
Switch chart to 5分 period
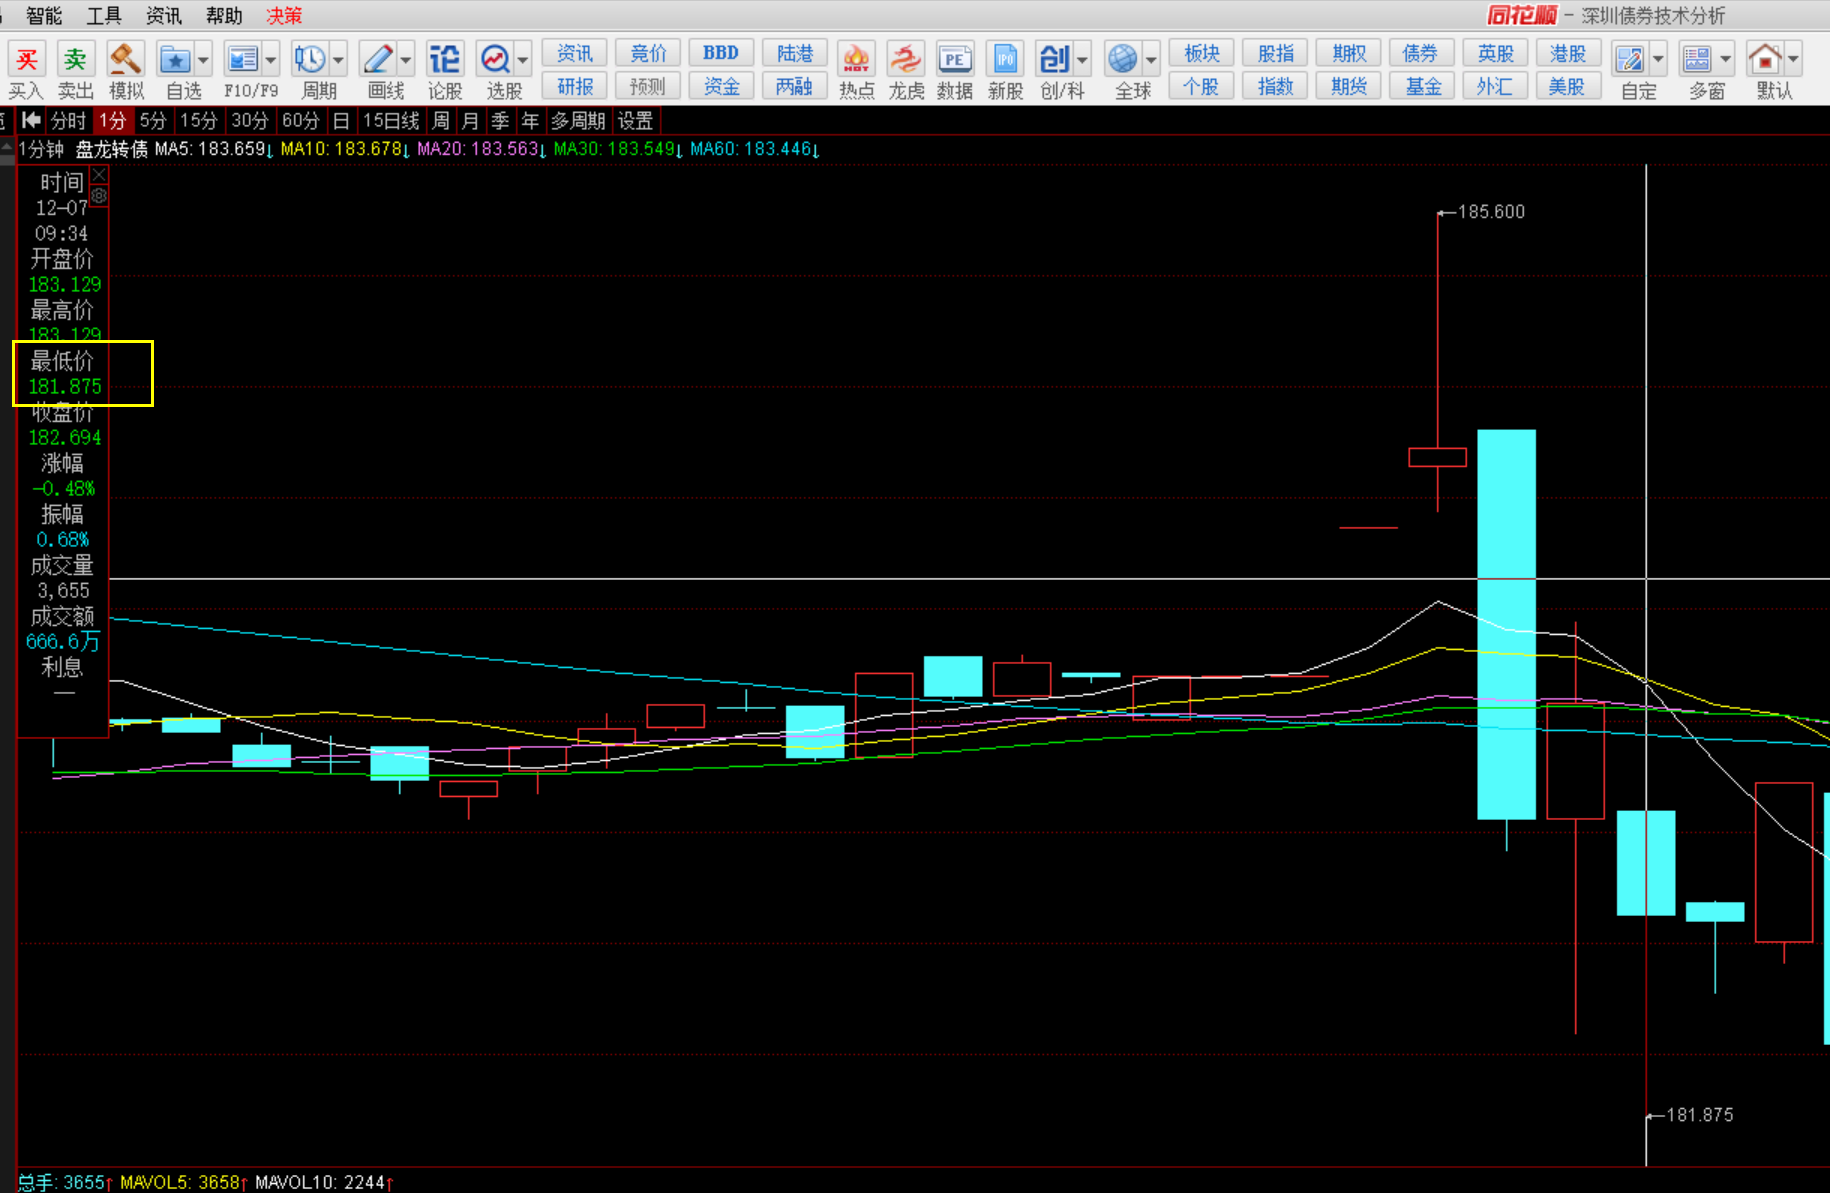152,121
